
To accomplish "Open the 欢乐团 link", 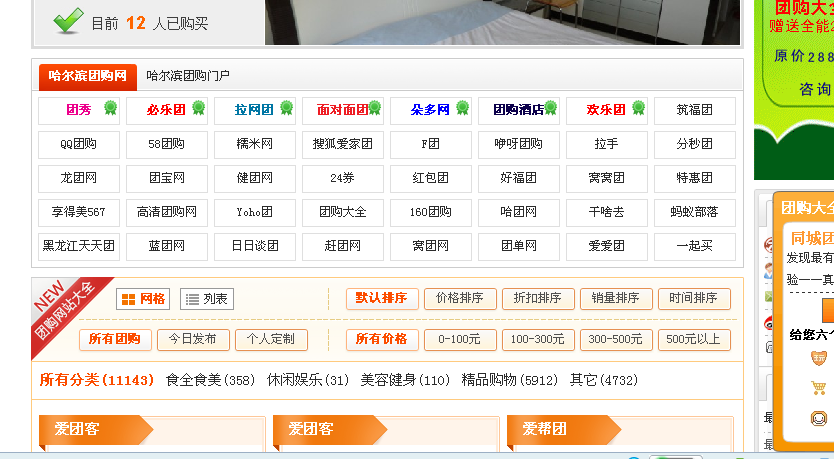I will pyautogui.click(x=607, y=110).
